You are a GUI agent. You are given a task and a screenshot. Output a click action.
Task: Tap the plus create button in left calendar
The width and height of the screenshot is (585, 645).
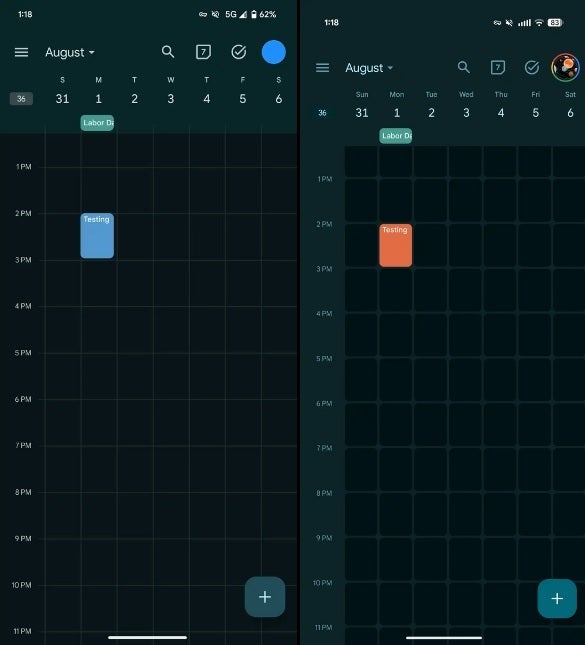point(265,596)
